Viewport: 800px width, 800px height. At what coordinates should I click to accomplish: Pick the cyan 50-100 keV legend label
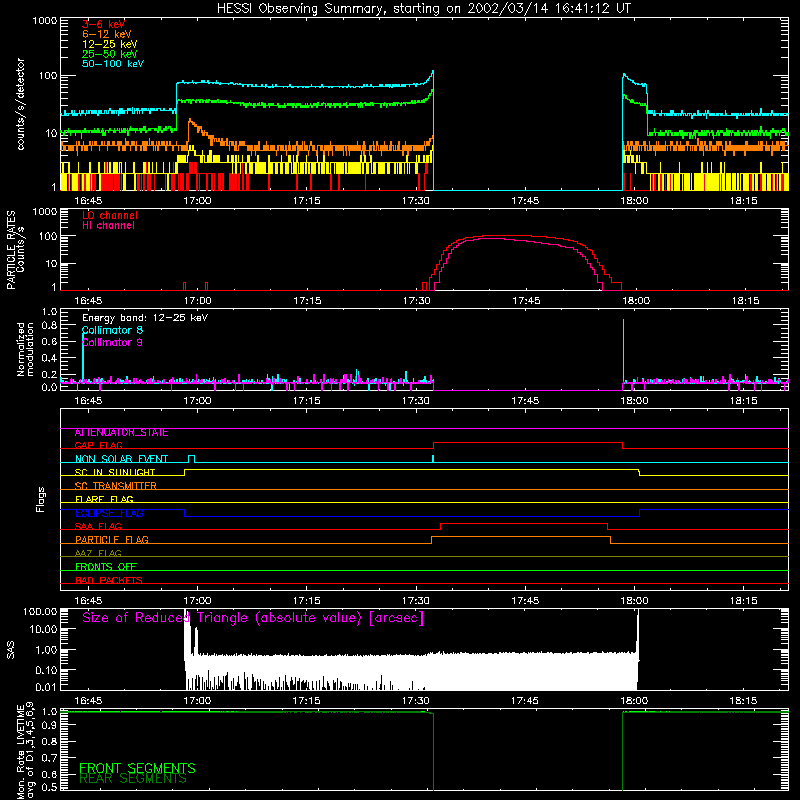click(x=113, y=64)
